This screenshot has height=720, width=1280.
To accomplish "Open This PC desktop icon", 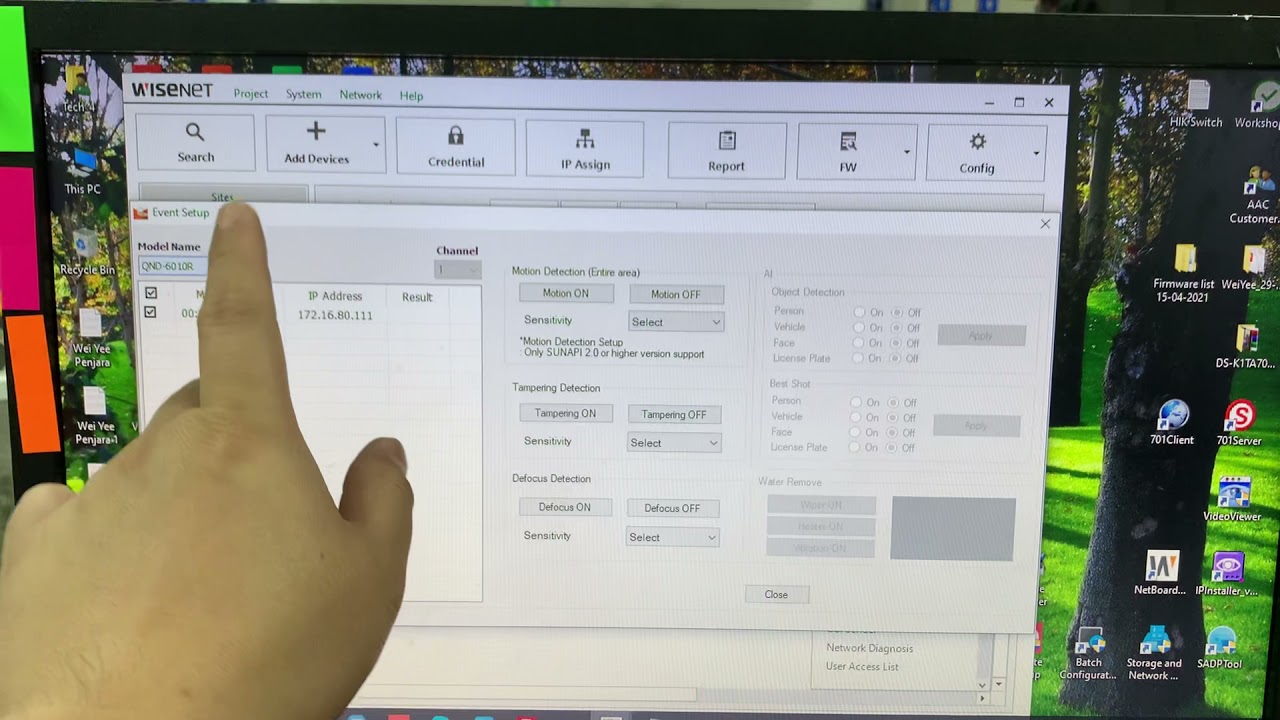I will [82, 172].
